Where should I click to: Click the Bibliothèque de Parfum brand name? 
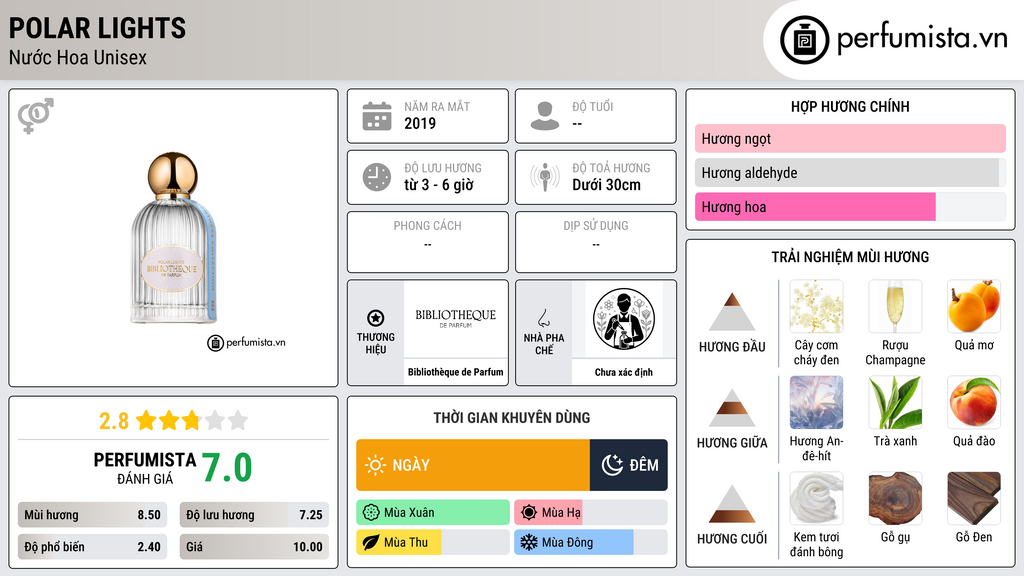point(456,372)
